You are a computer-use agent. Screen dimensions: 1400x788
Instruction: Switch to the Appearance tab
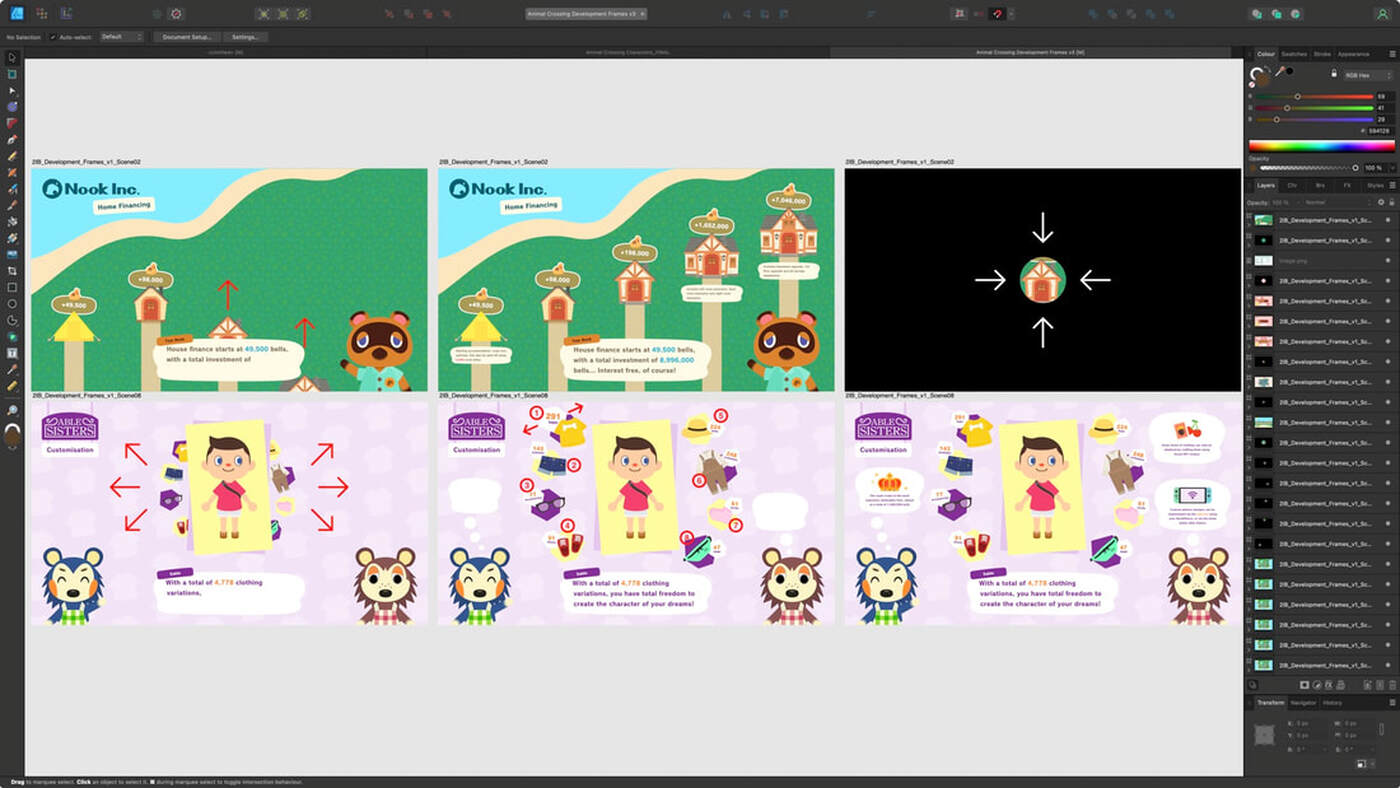pos(1353,54)
